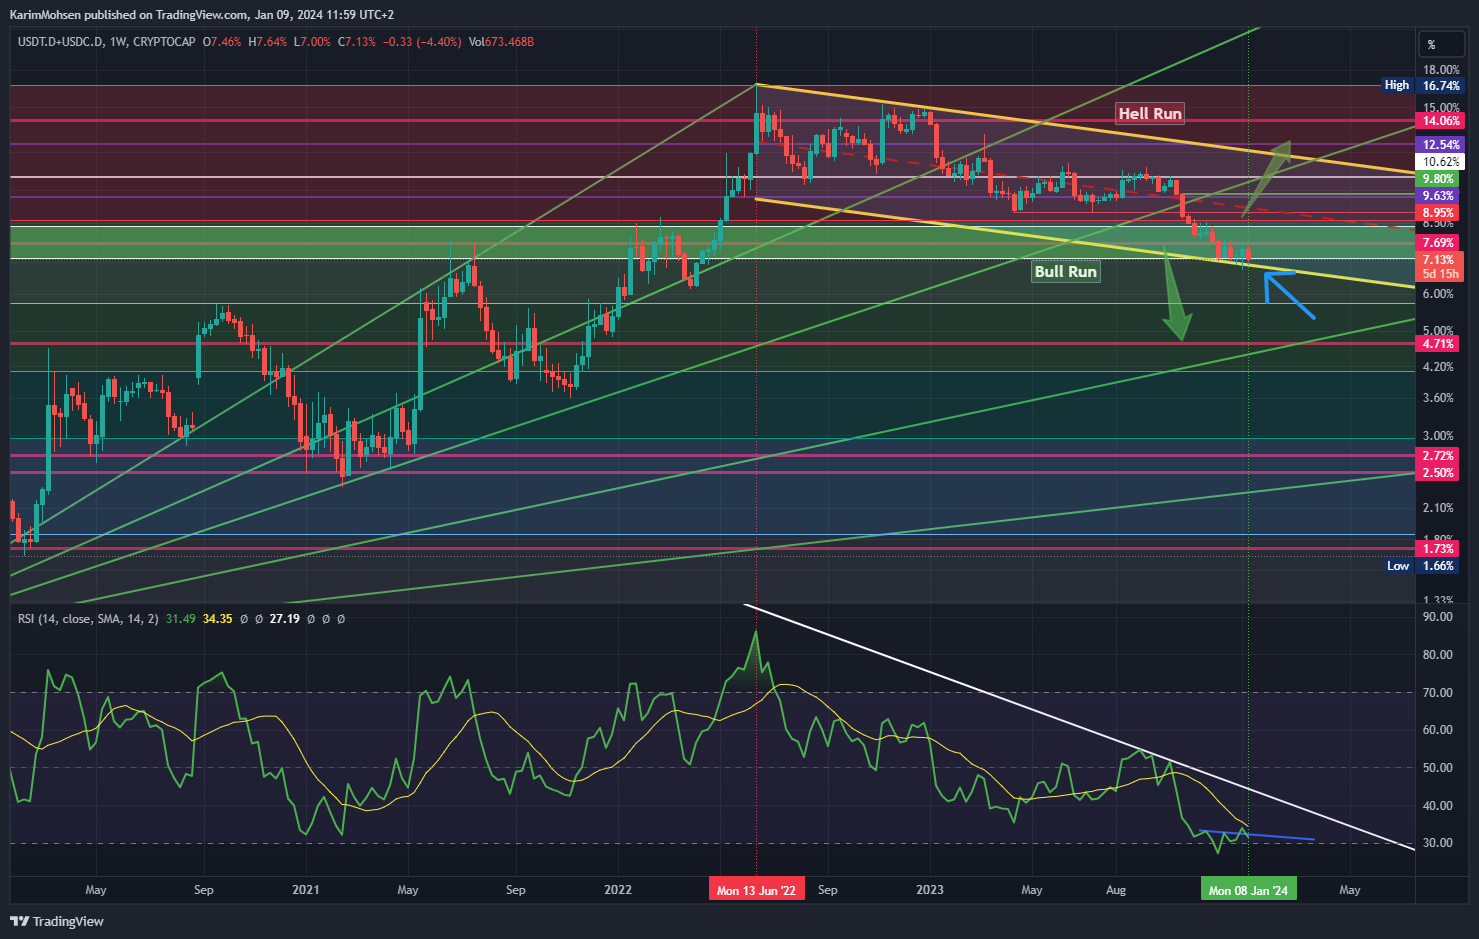Image resolution: width=1479 pixels, height=939 pixels.
Task: Click the RSI value 31.49
Action: tap(181, 619)
